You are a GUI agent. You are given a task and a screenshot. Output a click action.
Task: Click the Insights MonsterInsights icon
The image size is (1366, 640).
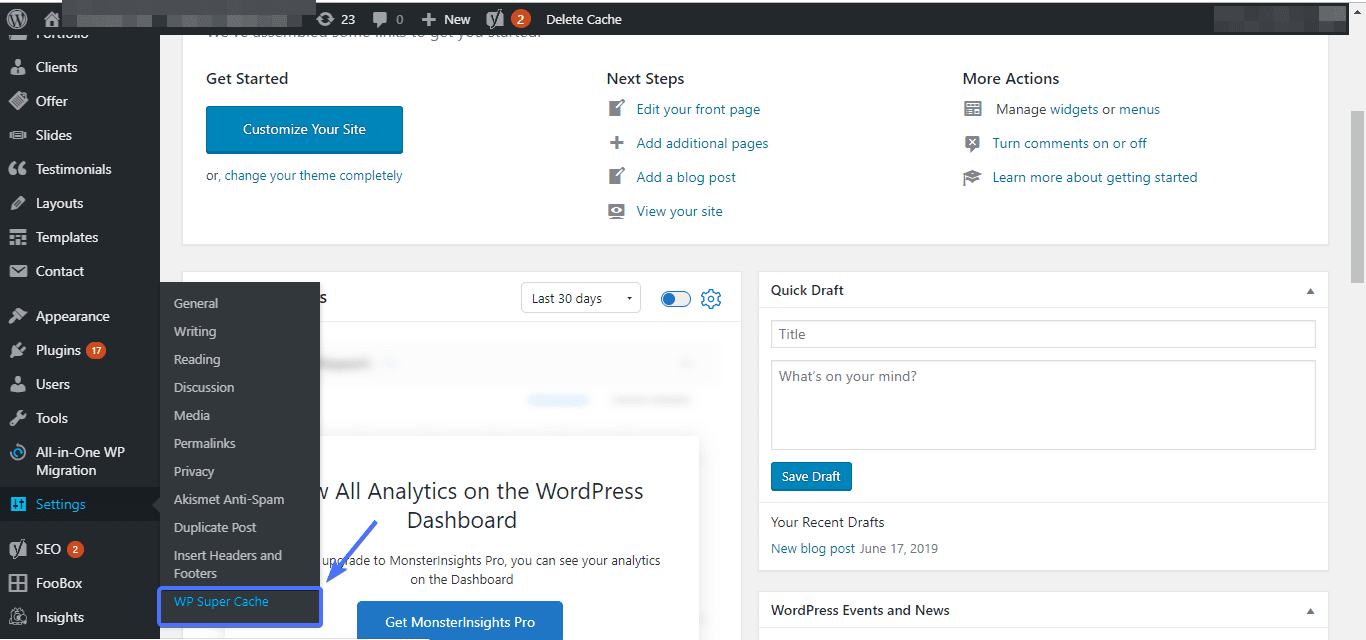[18, 617]
